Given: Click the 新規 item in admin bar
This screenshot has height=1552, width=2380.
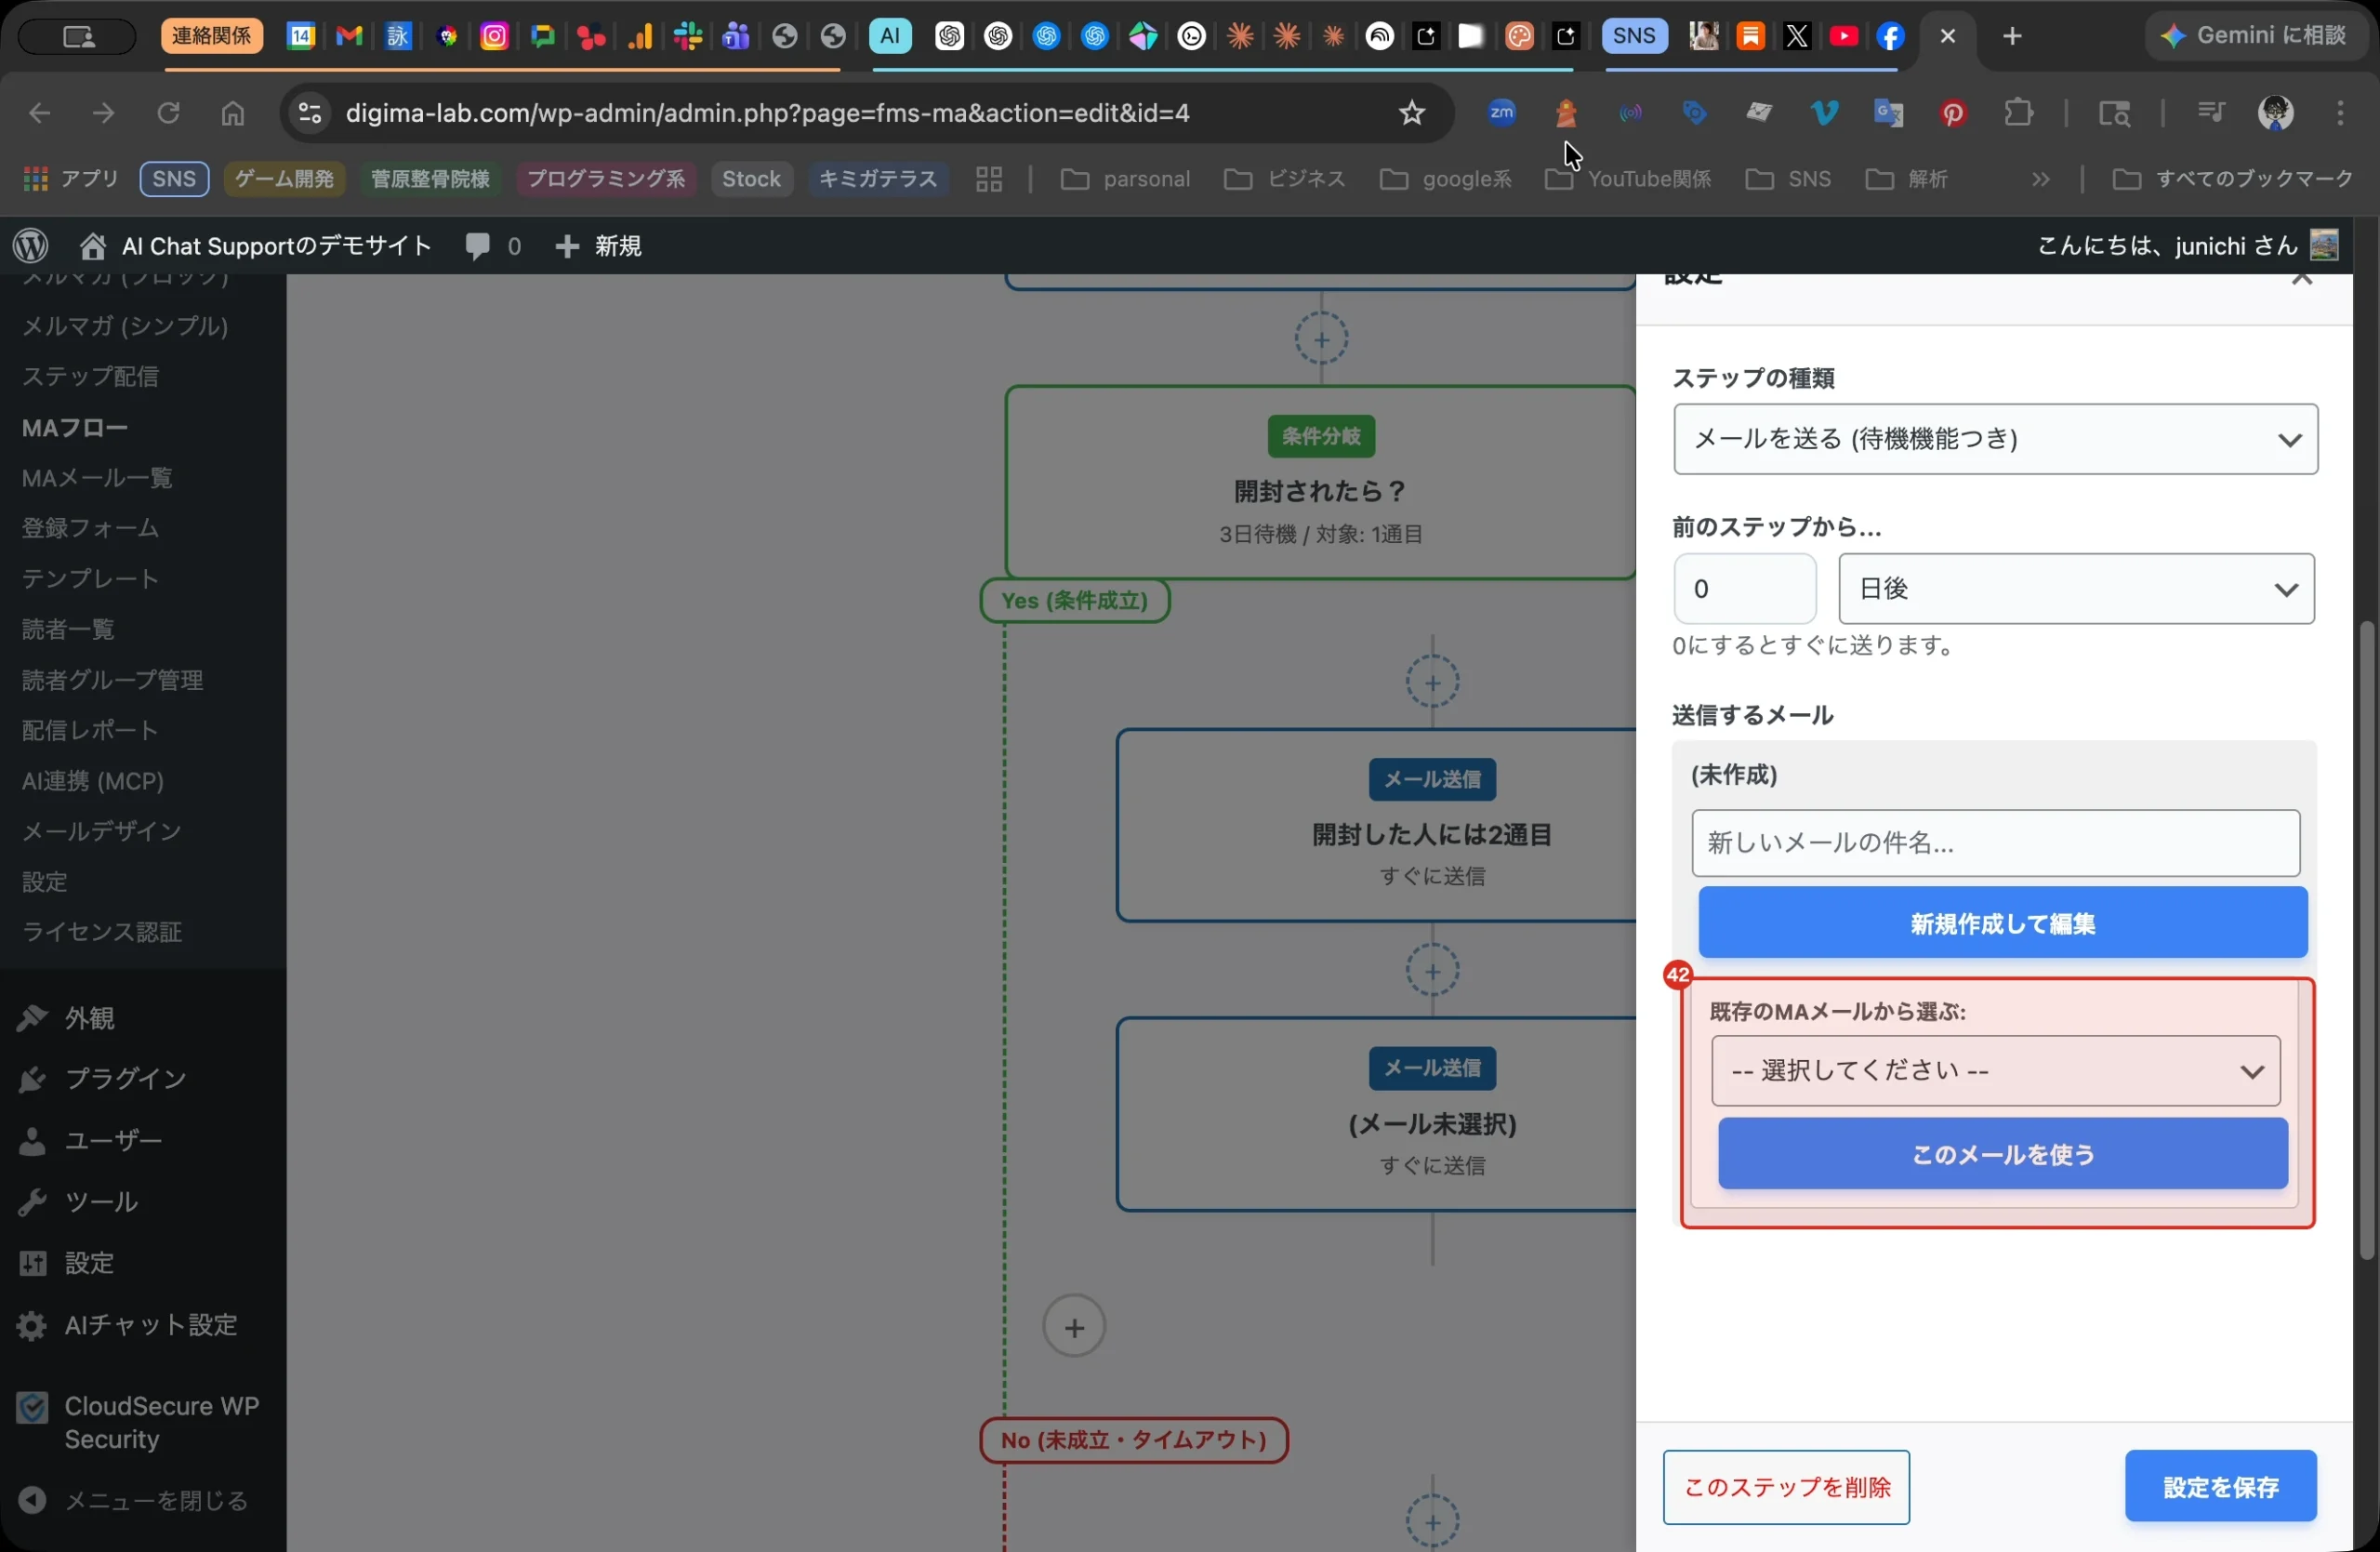Looking at the screenshot, I should pyautogui.click(x=598, y=246).
